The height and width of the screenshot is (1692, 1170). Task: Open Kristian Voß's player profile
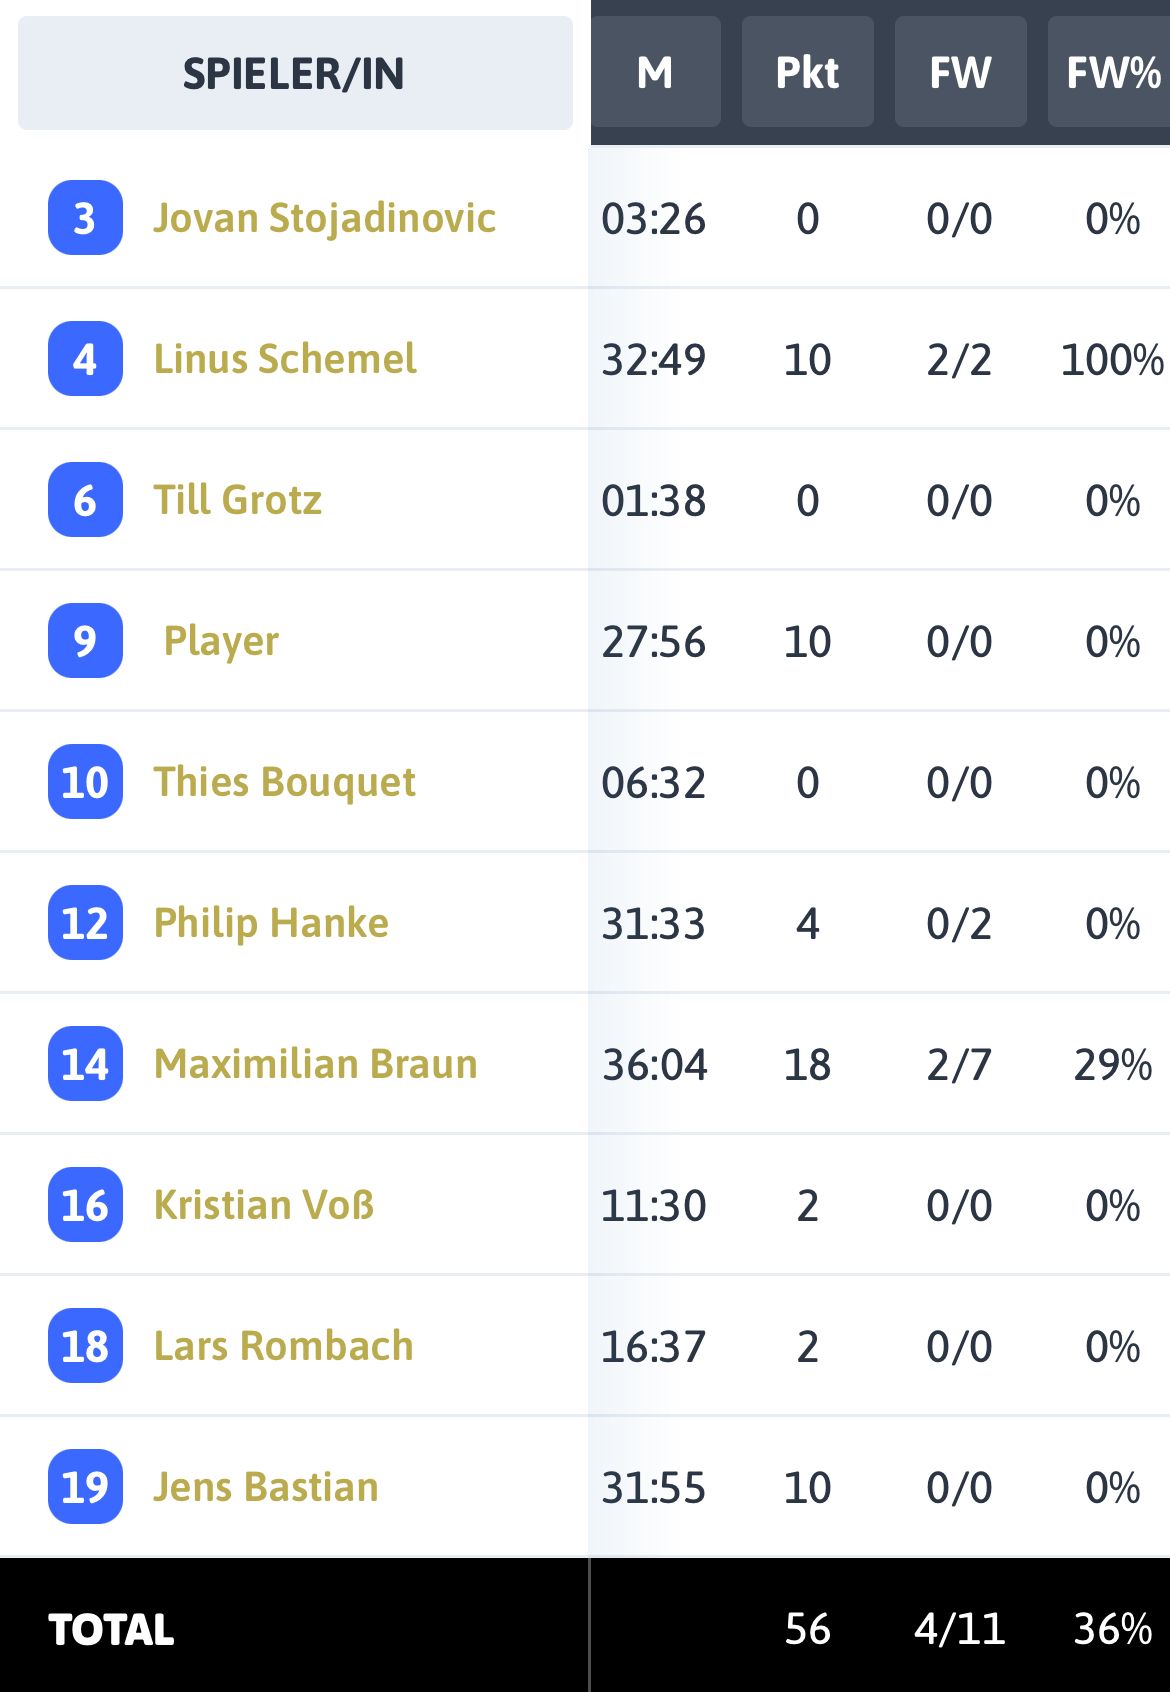(264, 1205)
